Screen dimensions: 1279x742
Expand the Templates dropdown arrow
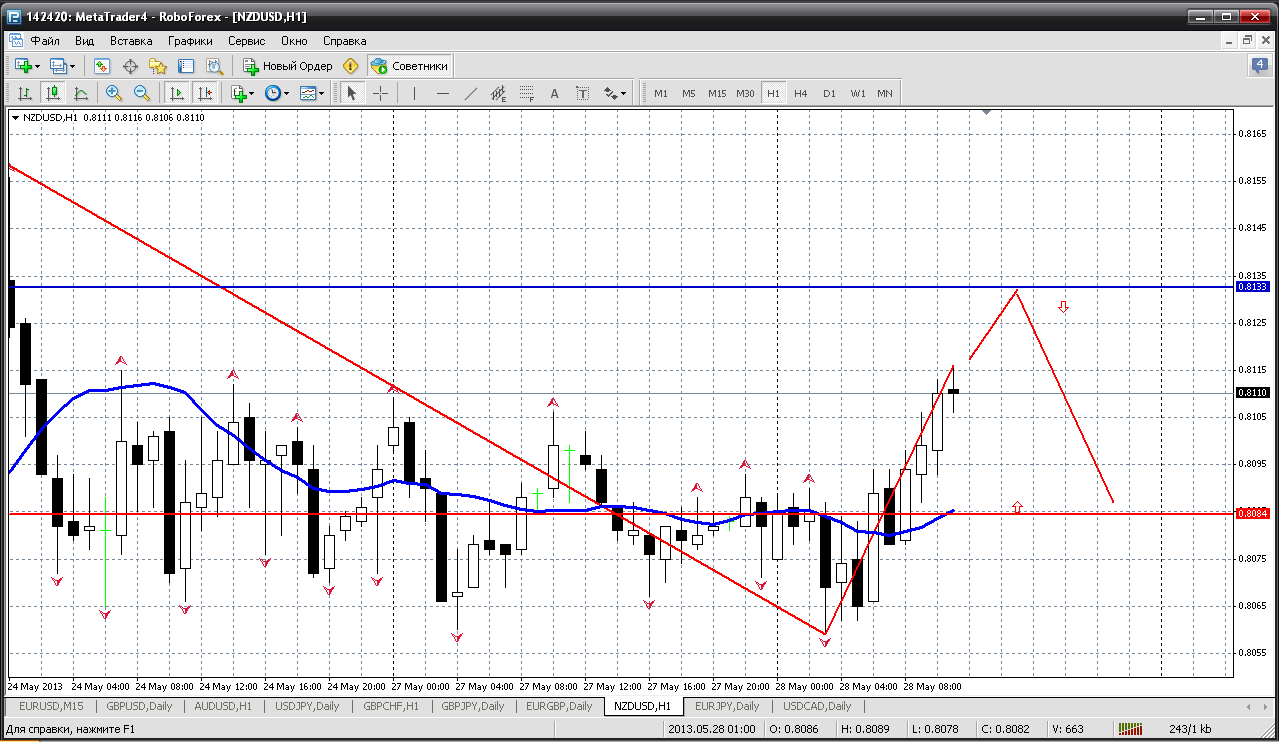[x=322, y=94]
